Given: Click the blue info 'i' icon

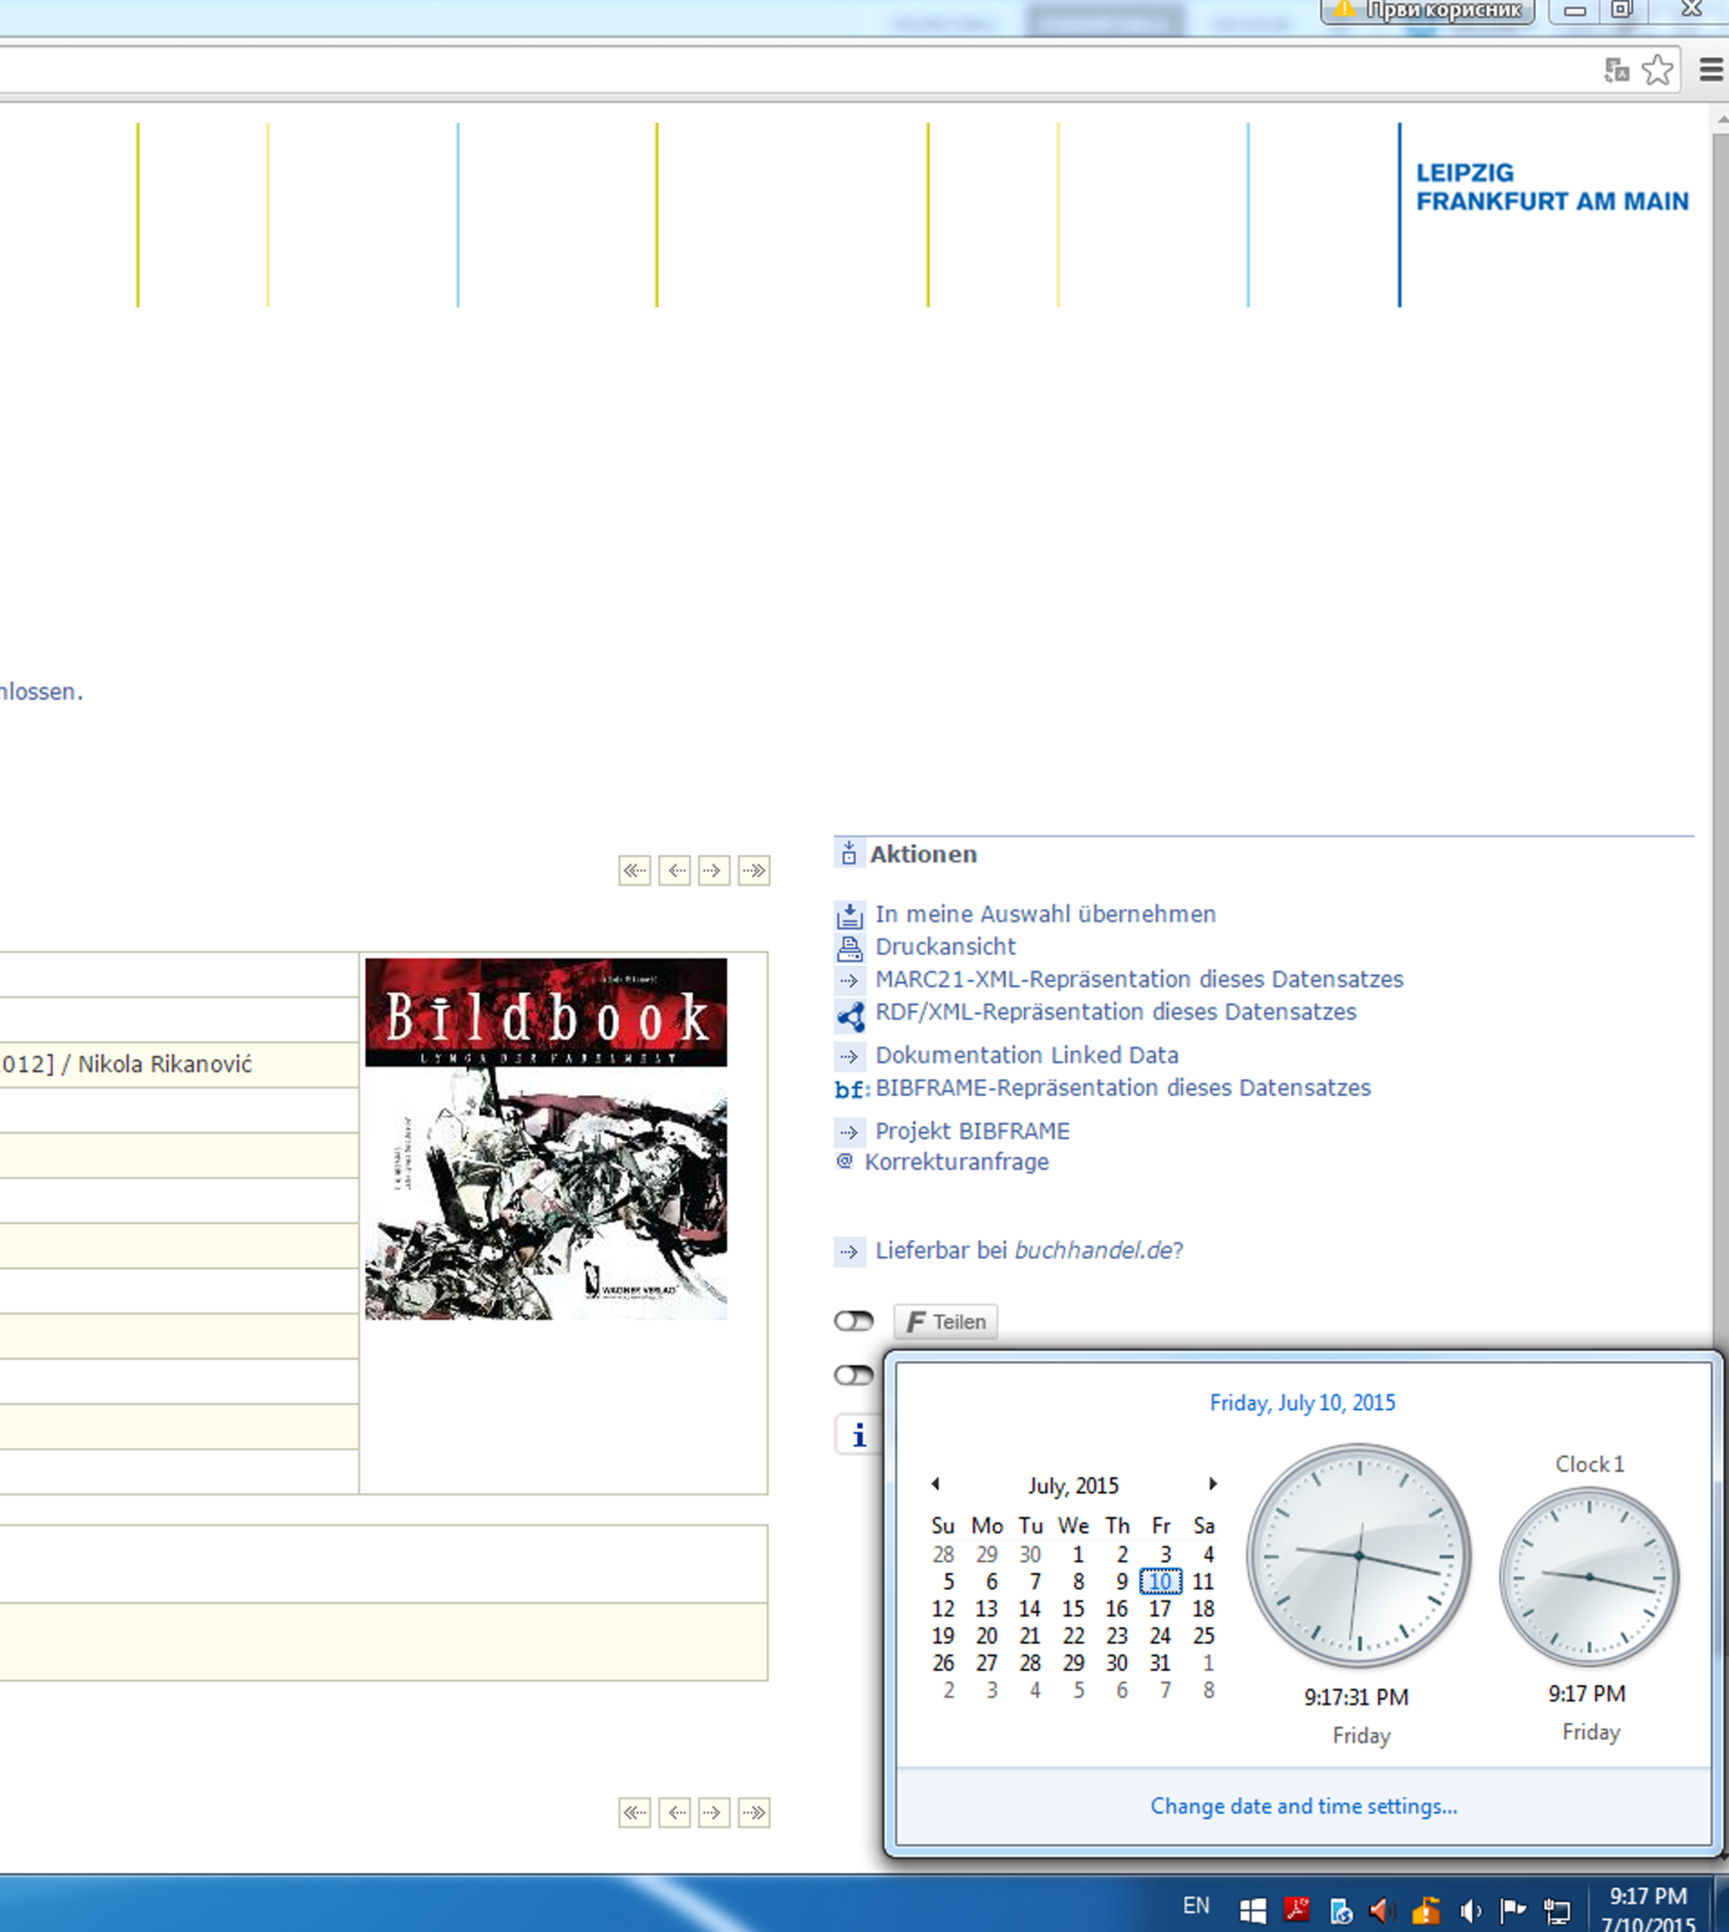Looking at the screenshot, I should pos(858,1436).
